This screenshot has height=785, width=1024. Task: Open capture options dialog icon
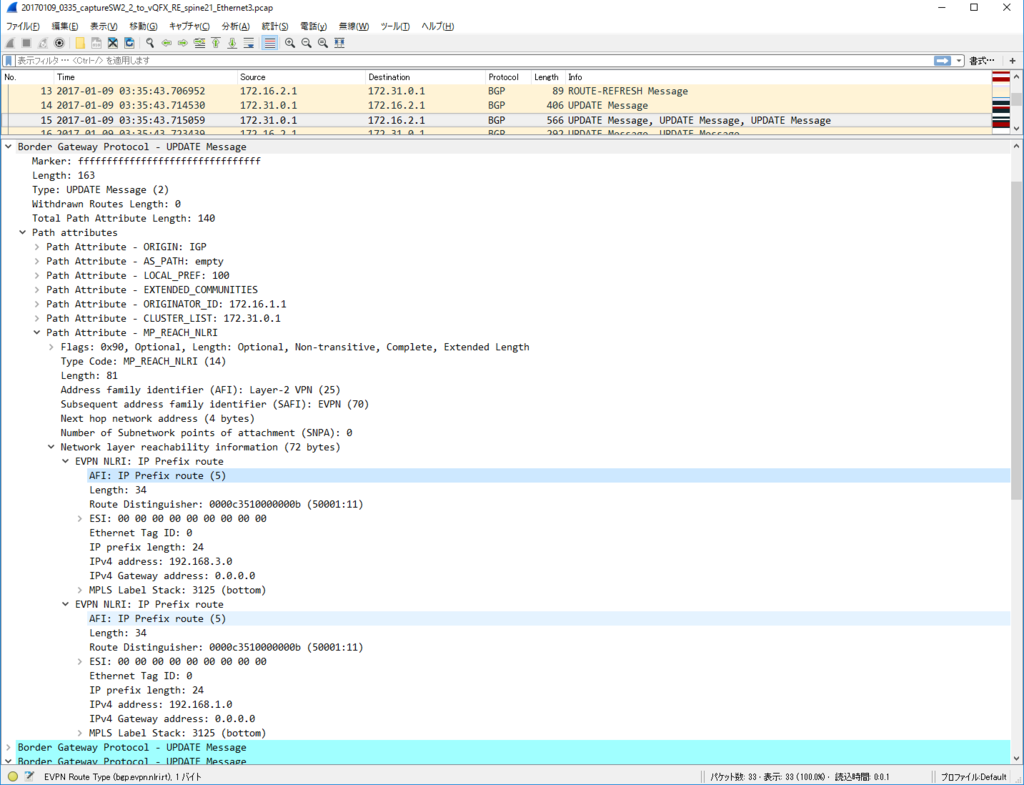pyautogui.click(x=59, y=43)
